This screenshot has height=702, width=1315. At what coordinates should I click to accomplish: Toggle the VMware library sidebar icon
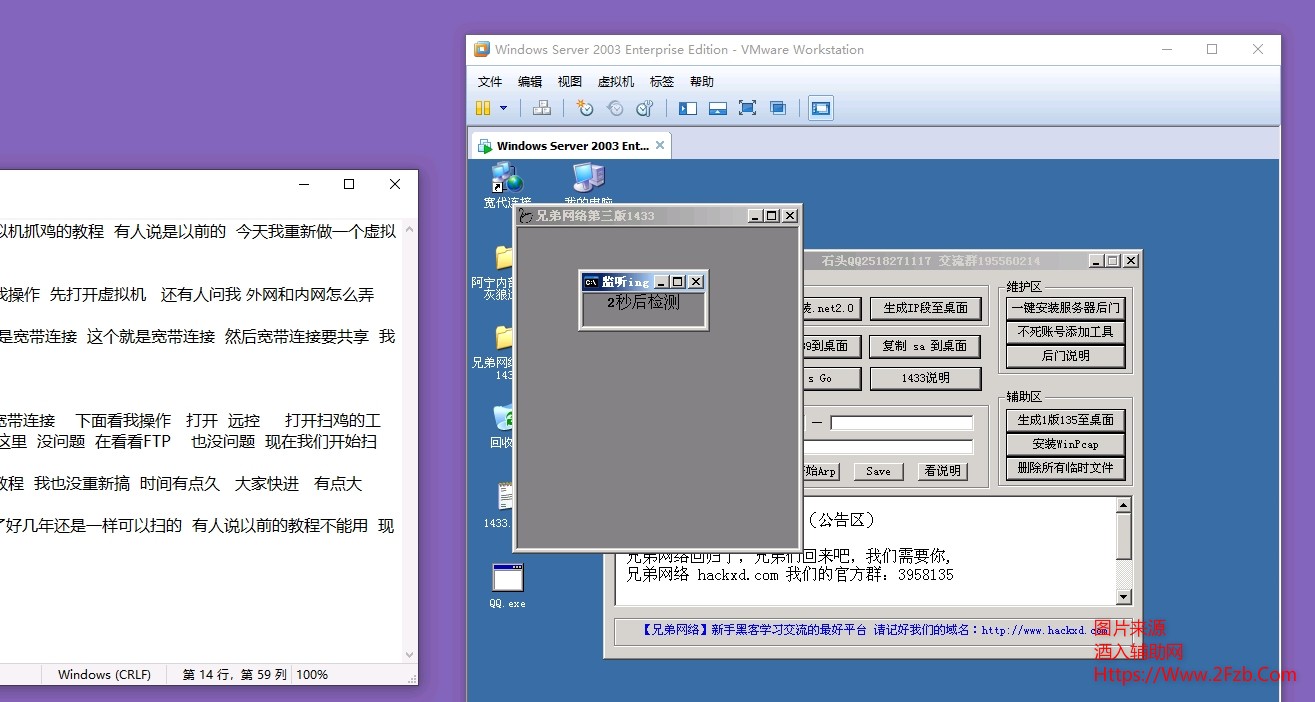click(x=688, y=108)
